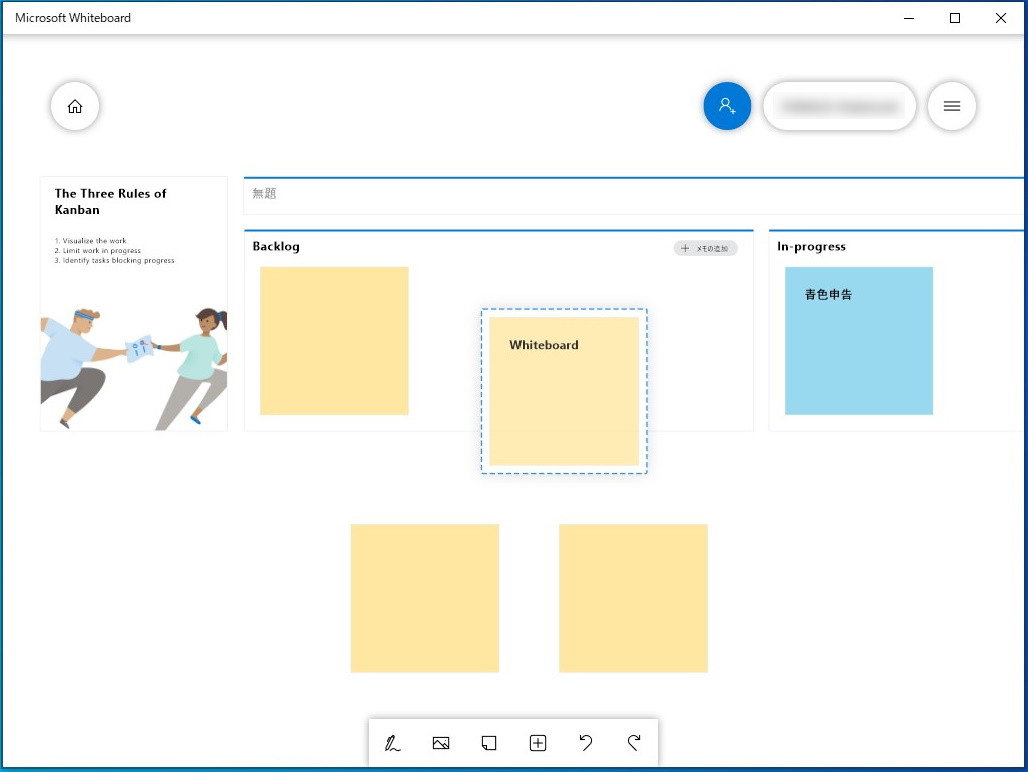Undo the last action

point(586,743)
